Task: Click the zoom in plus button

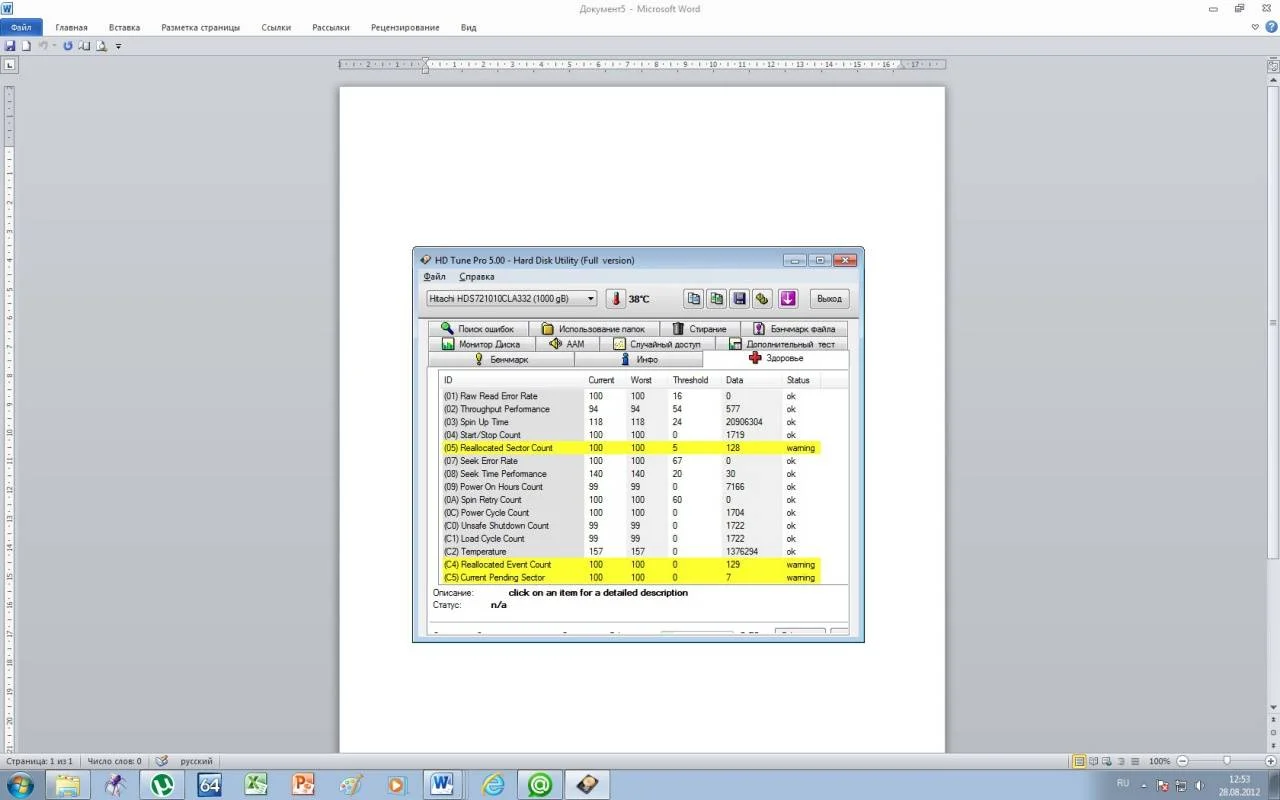Action: (x=1271, y=761)
